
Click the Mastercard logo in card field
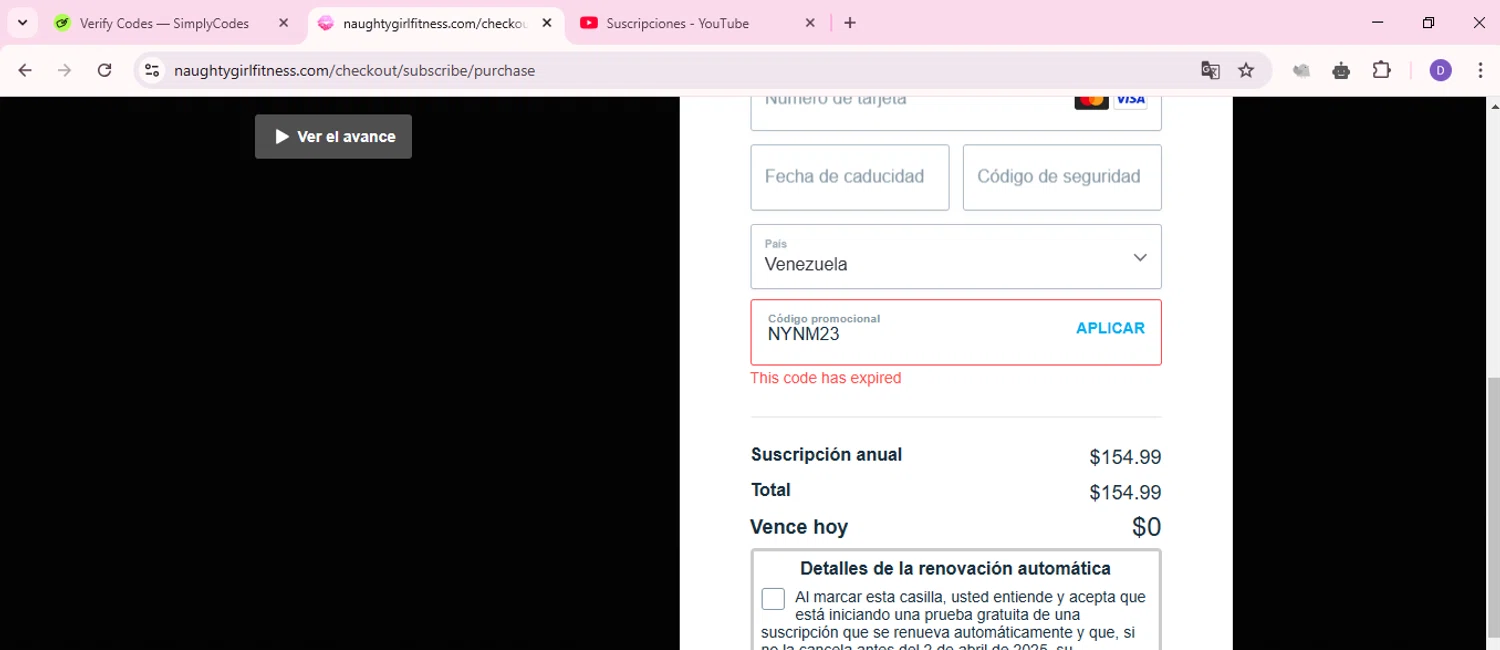[x=1091, y=100]
